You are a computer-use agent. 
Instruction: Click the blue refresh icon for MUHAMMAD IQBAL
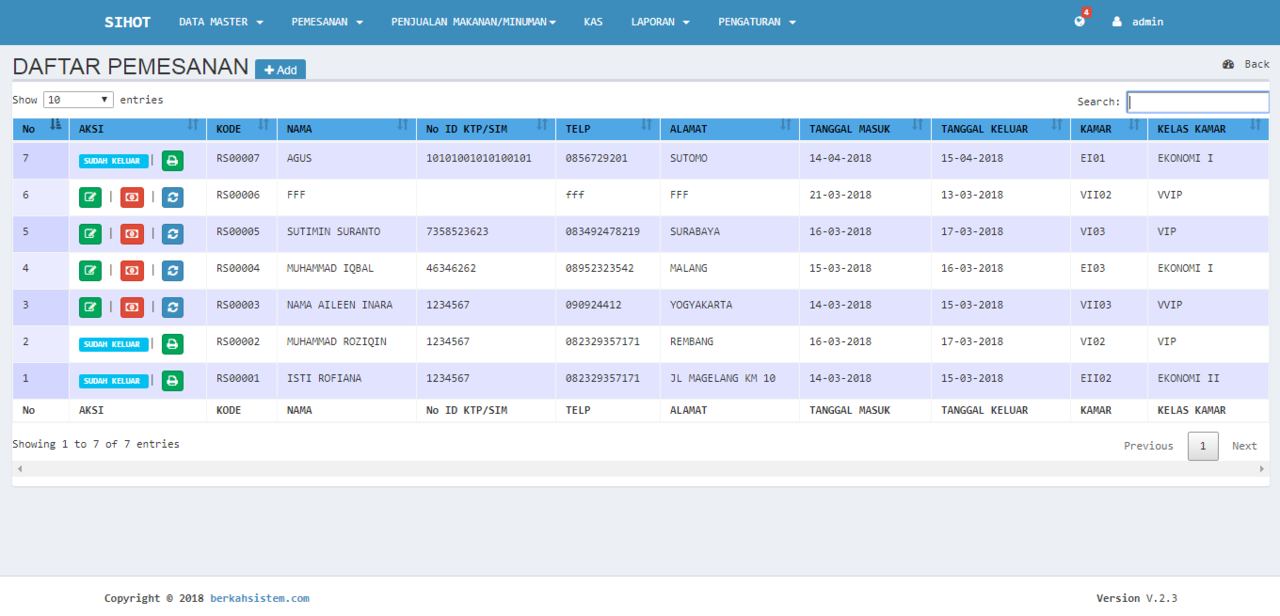173,271
